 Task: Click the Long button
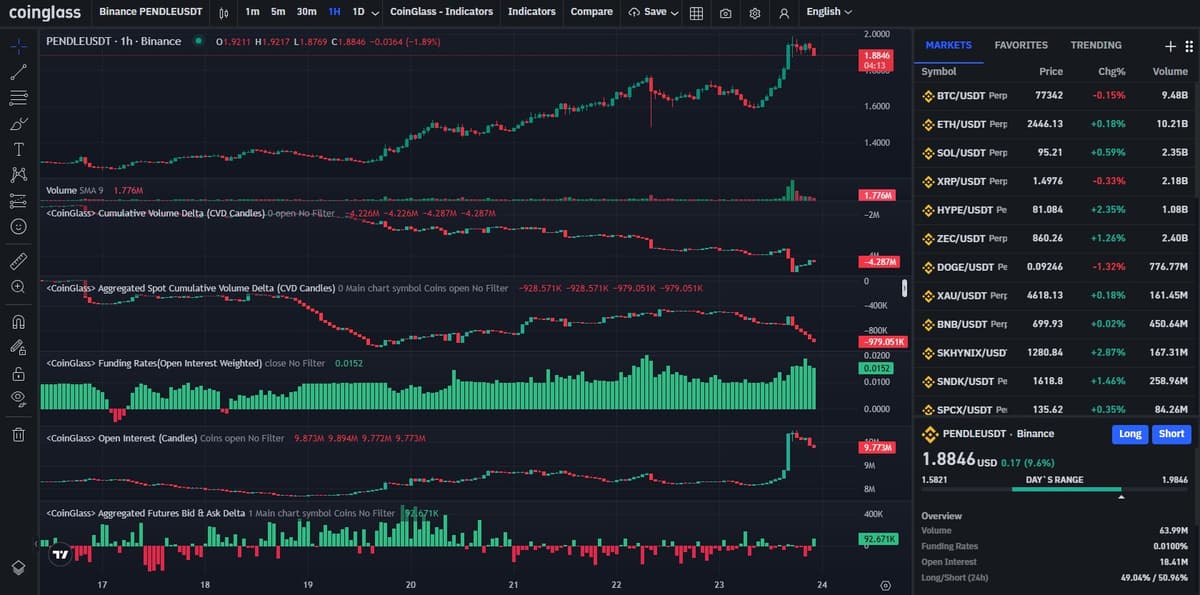[1130, 434]
